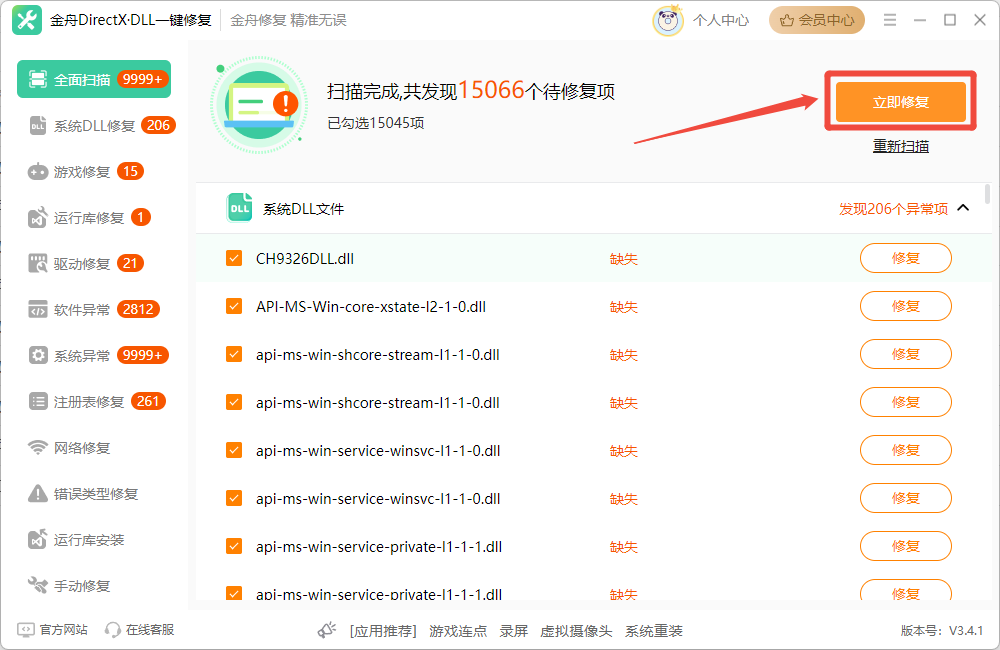Click 重新扫描 to rescan

tap(899, 145)
